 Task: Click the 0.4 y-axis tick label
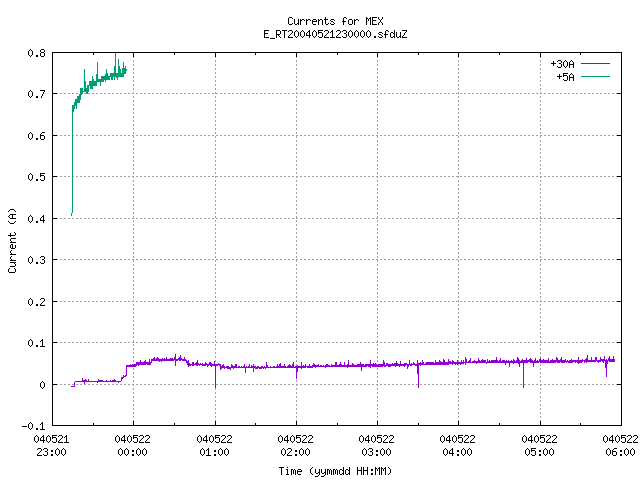(x=36, y=219)
